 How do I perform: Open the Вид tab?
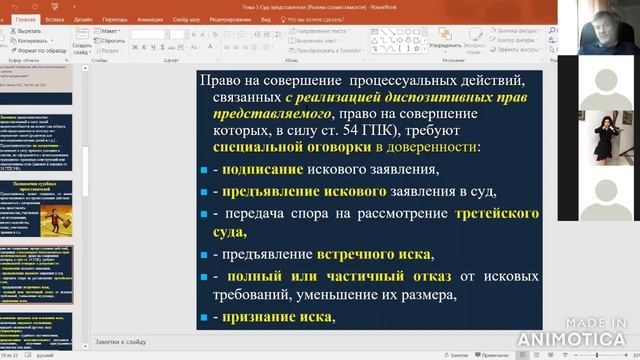266,19
